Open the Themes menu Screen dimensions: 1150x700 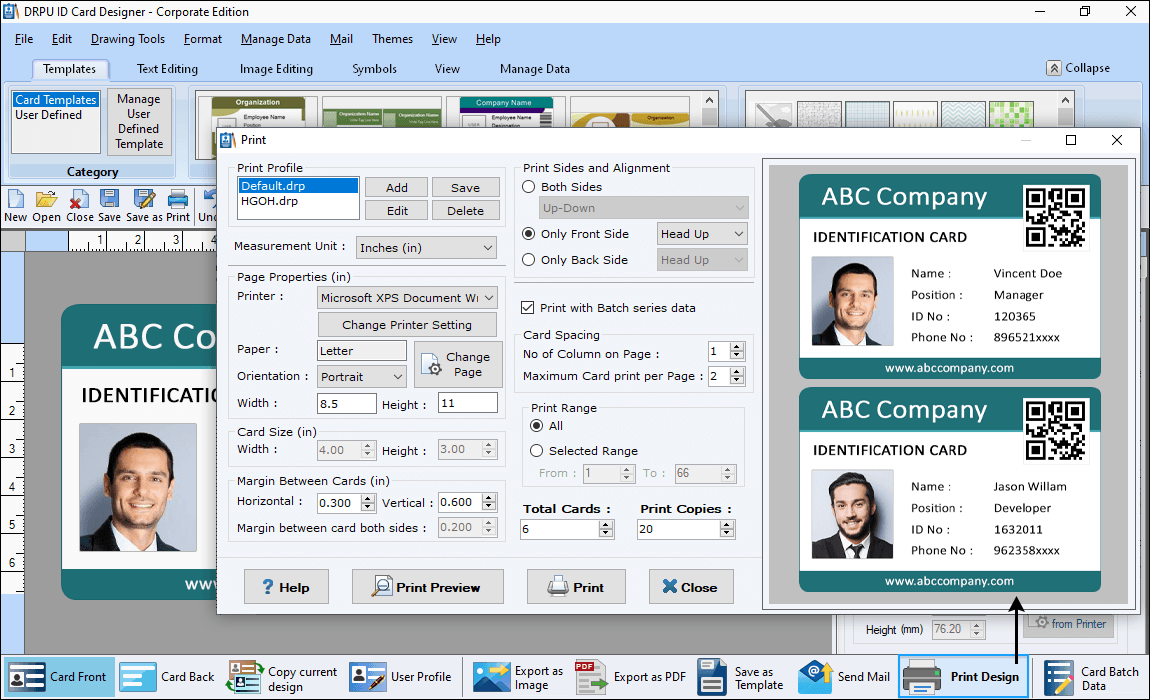(392, 39)
